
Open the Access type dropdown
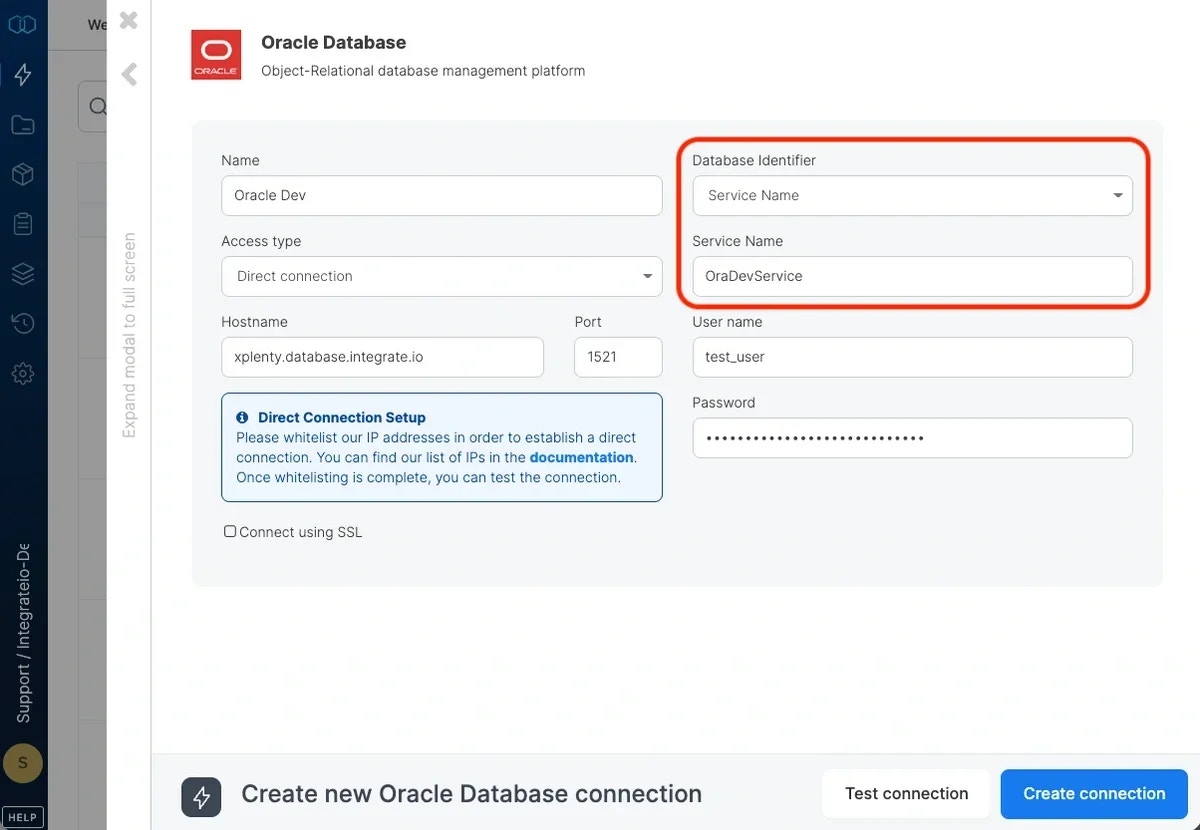click(x=441, y=276)
